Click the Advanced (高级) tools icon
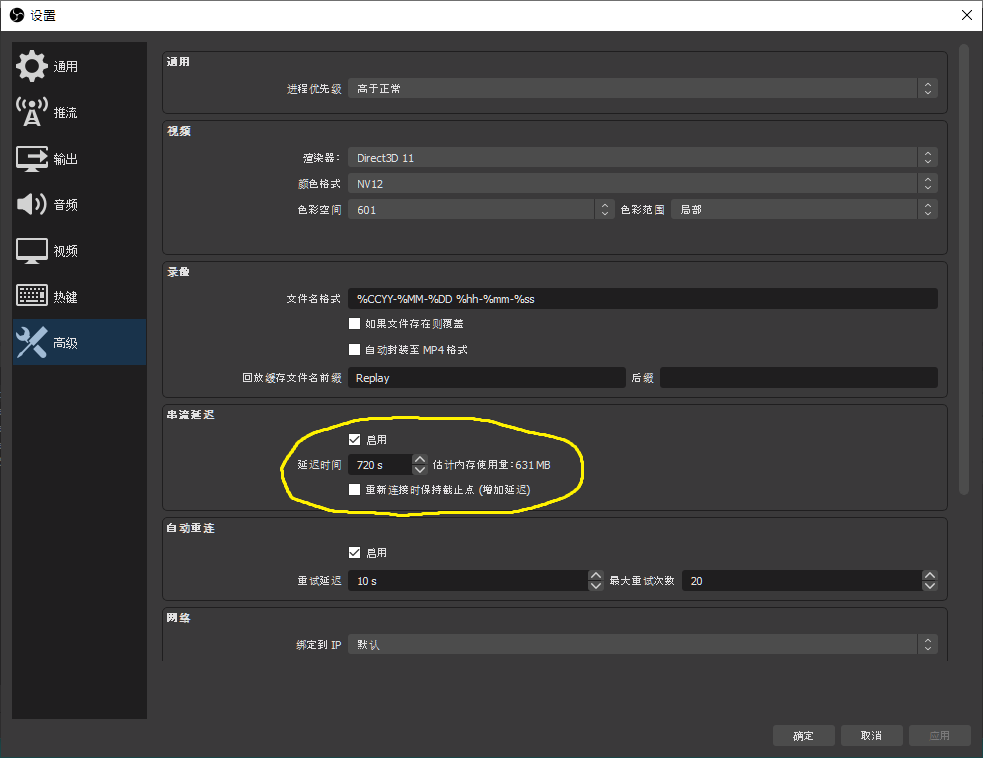 [32, 343]
